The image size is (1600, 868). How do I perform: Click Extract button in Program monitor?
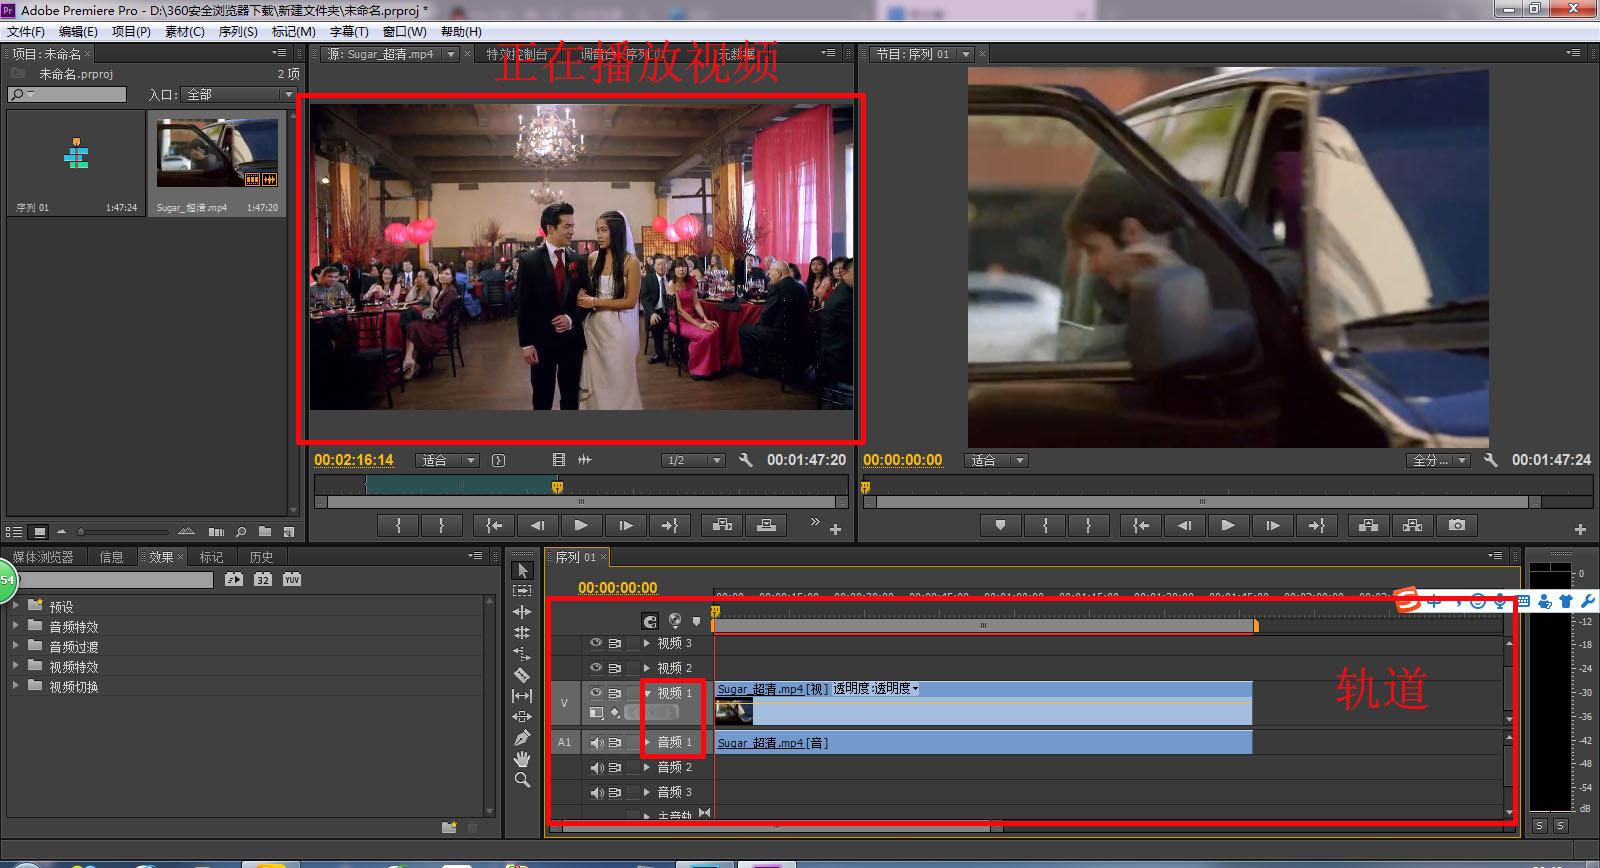pyautogui.click(x=1412, y=525)
